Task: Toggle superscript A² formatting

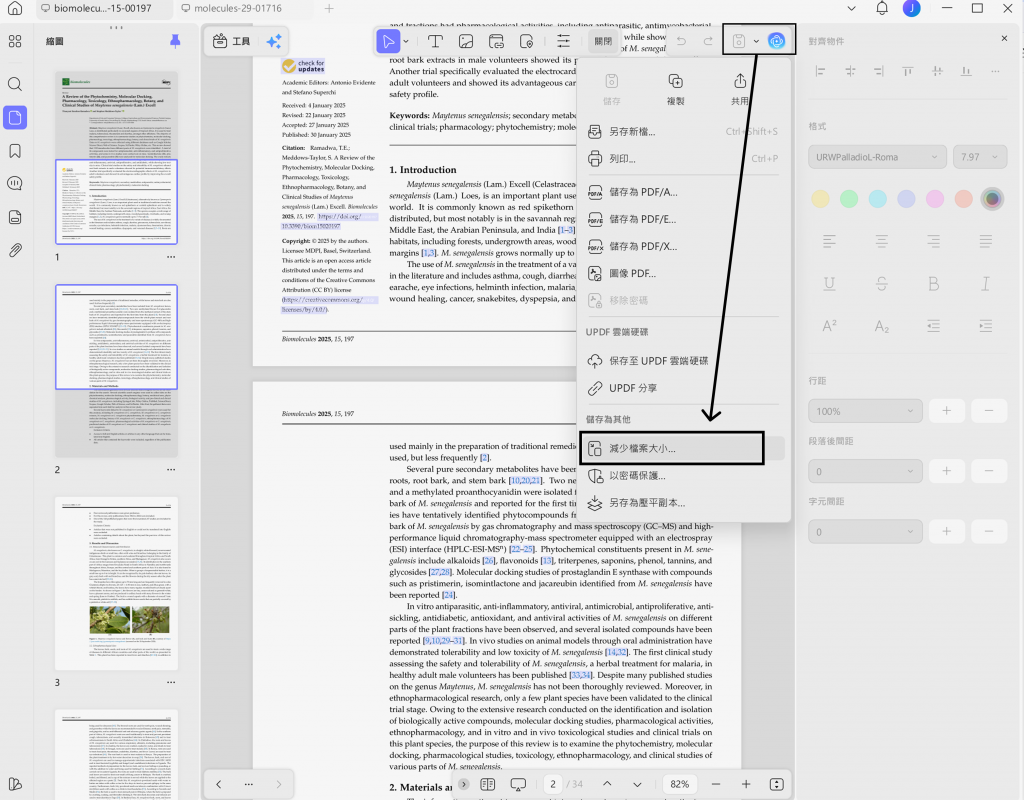Action: point(829,325)
